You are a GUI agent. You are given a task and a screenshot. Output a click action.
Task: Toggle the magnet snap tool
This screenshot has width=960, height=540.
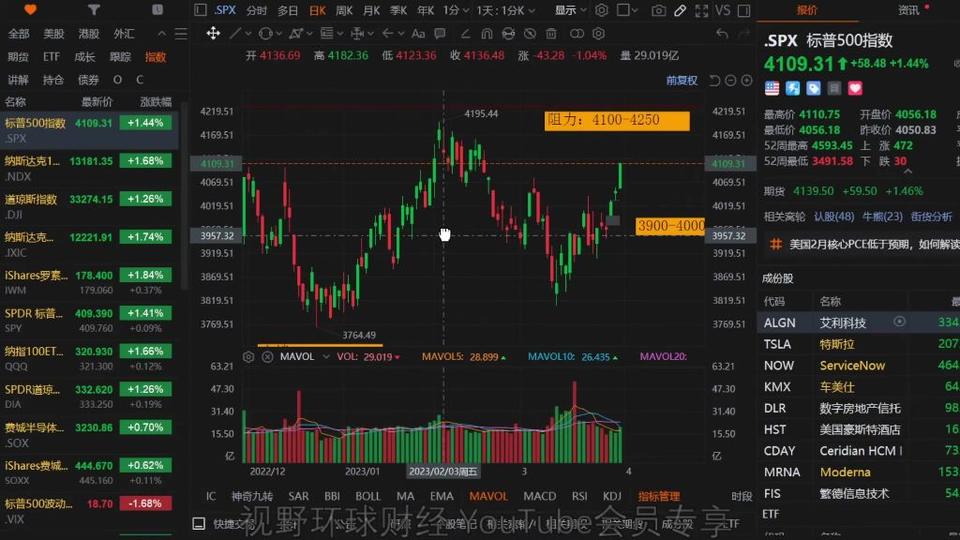pos(487,33)
